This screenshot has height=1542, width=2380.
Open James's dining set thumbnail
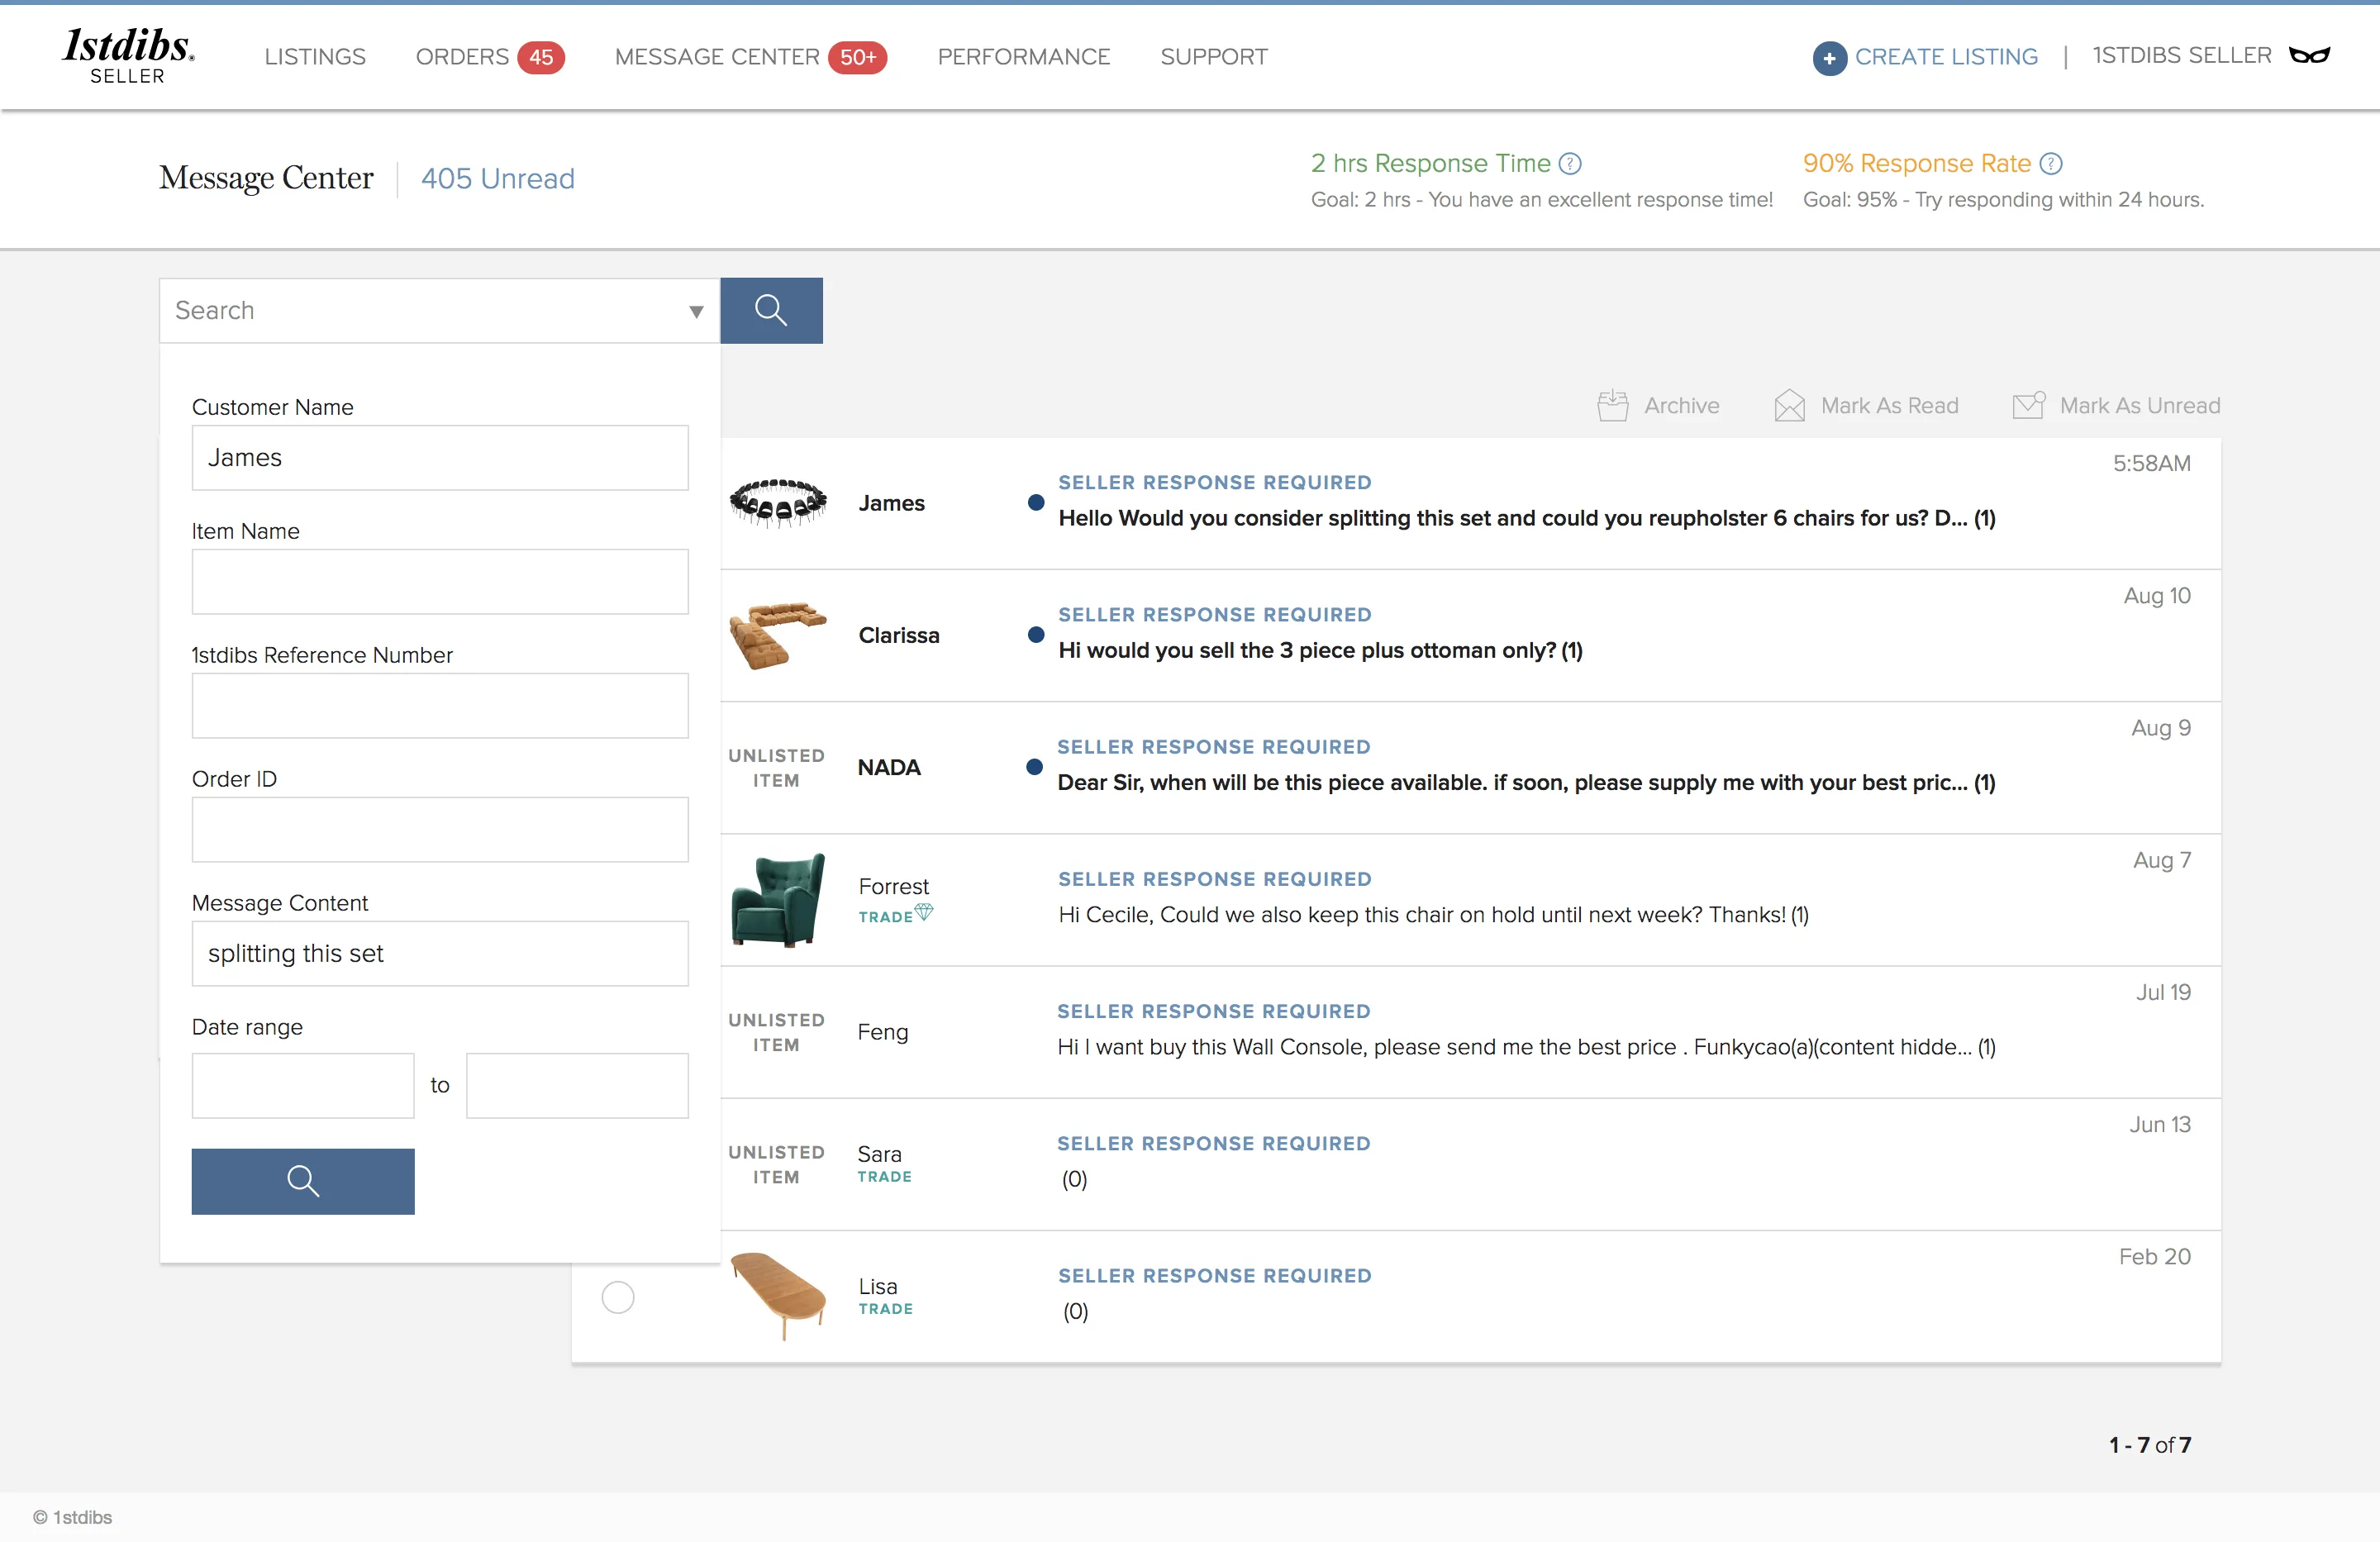tap(778, 503)
